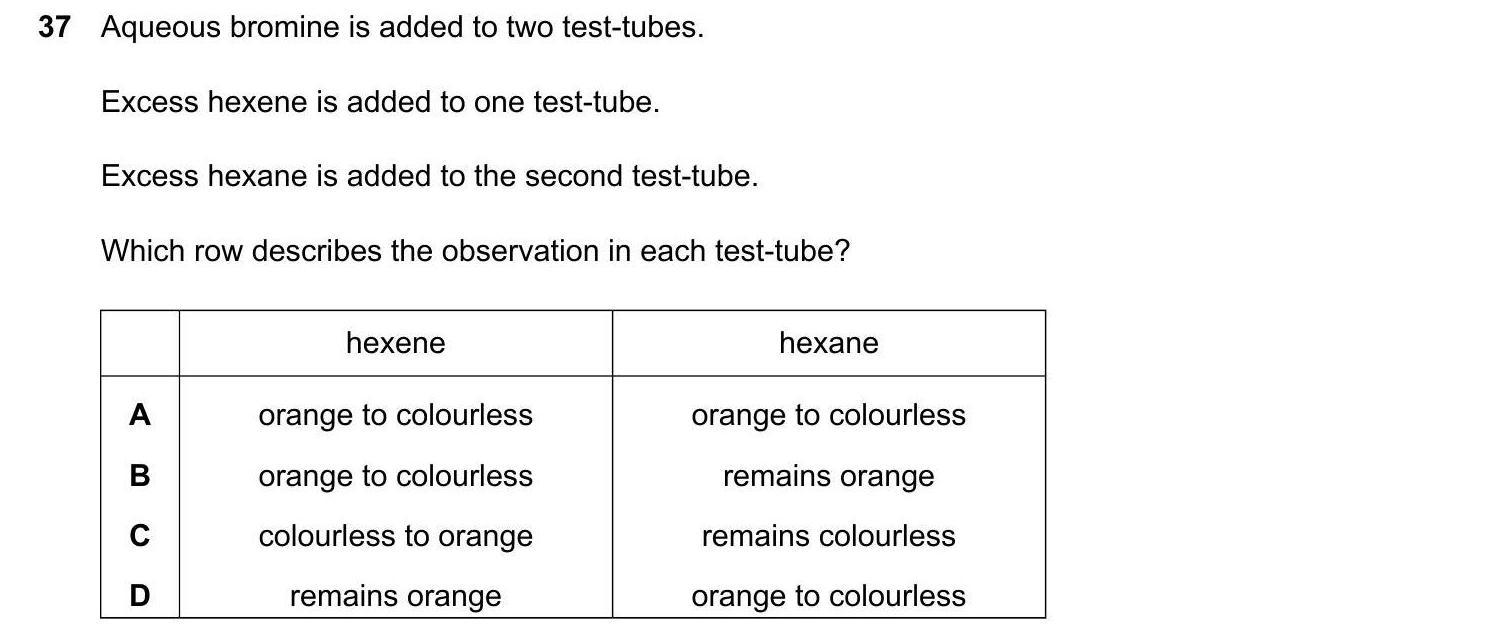
Task: Click the question number 37
Action: point(54,28)
